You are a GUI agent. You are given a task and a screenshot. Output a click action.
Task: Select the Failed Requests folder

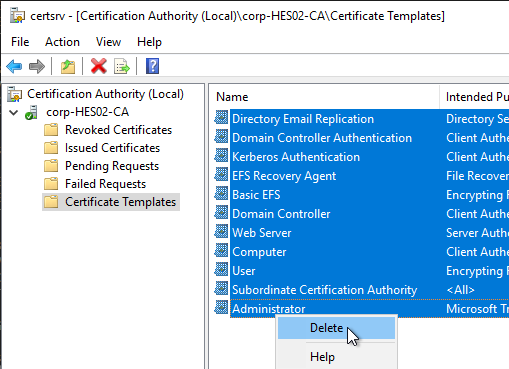click(x=105, y=184)
